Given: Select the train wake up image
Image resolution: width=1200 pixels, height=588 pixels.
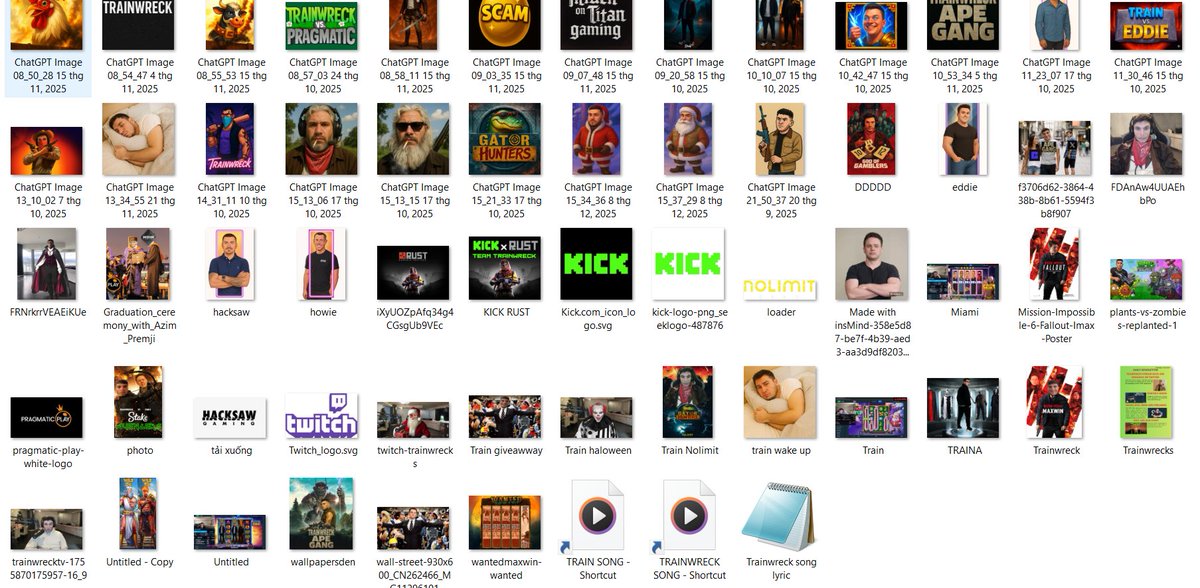Looking at the screenshot, I should click(x=781, y=402).
